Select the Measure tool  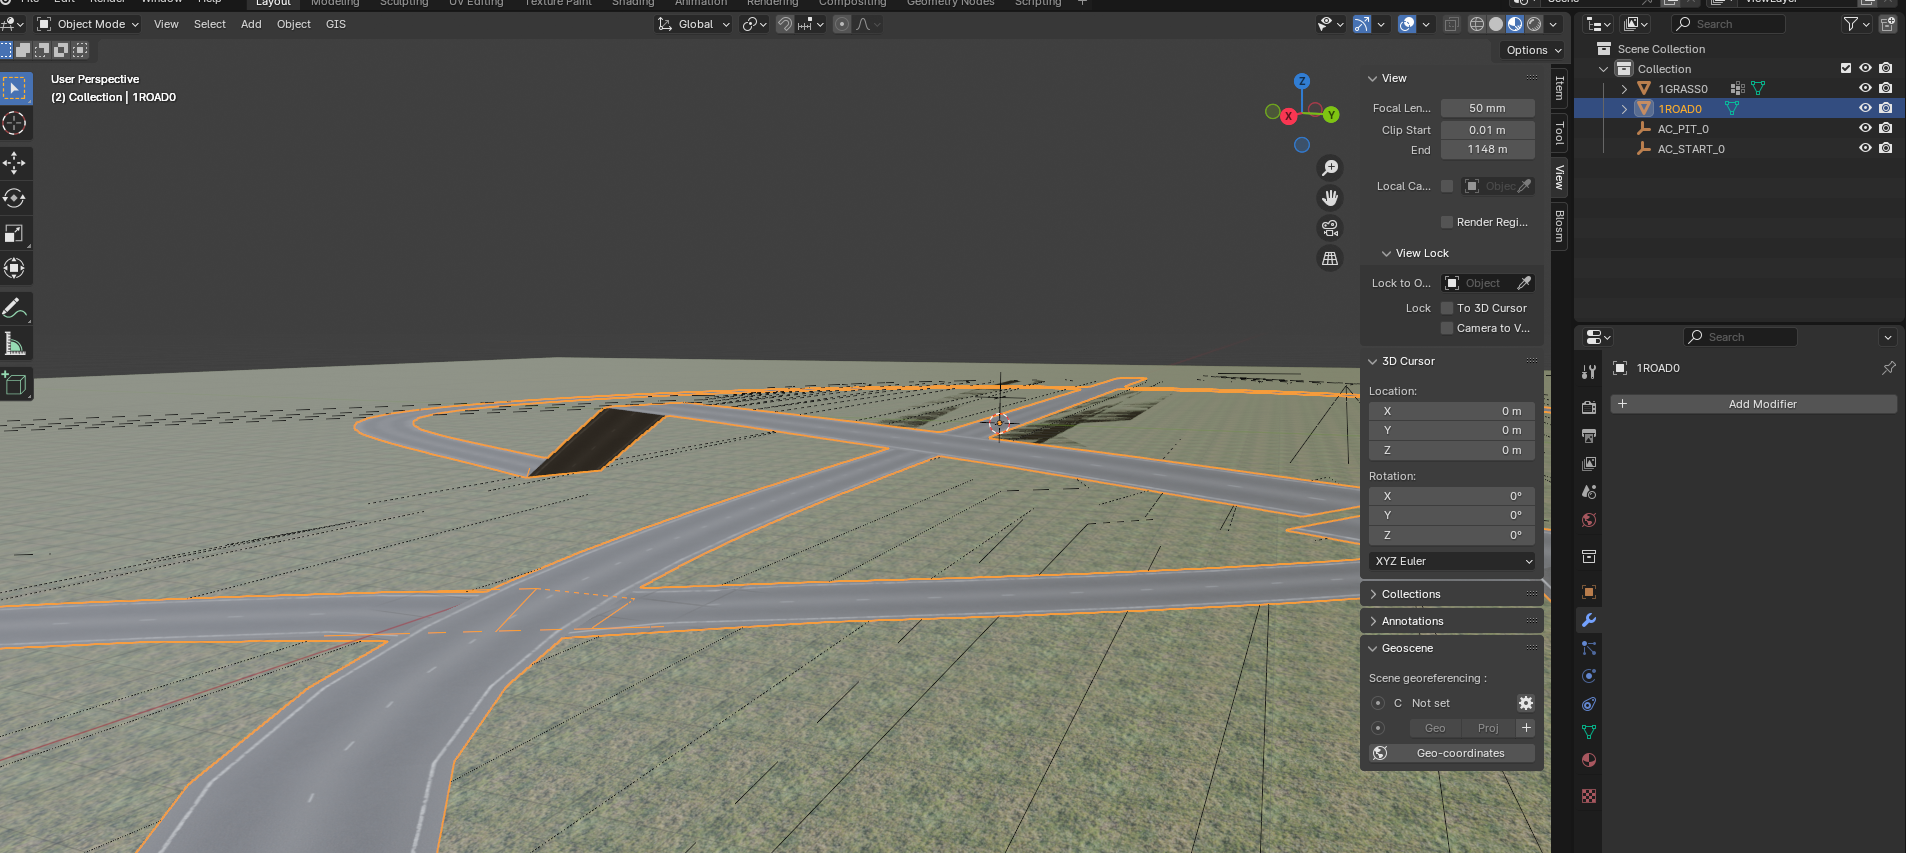pos(15,343)
